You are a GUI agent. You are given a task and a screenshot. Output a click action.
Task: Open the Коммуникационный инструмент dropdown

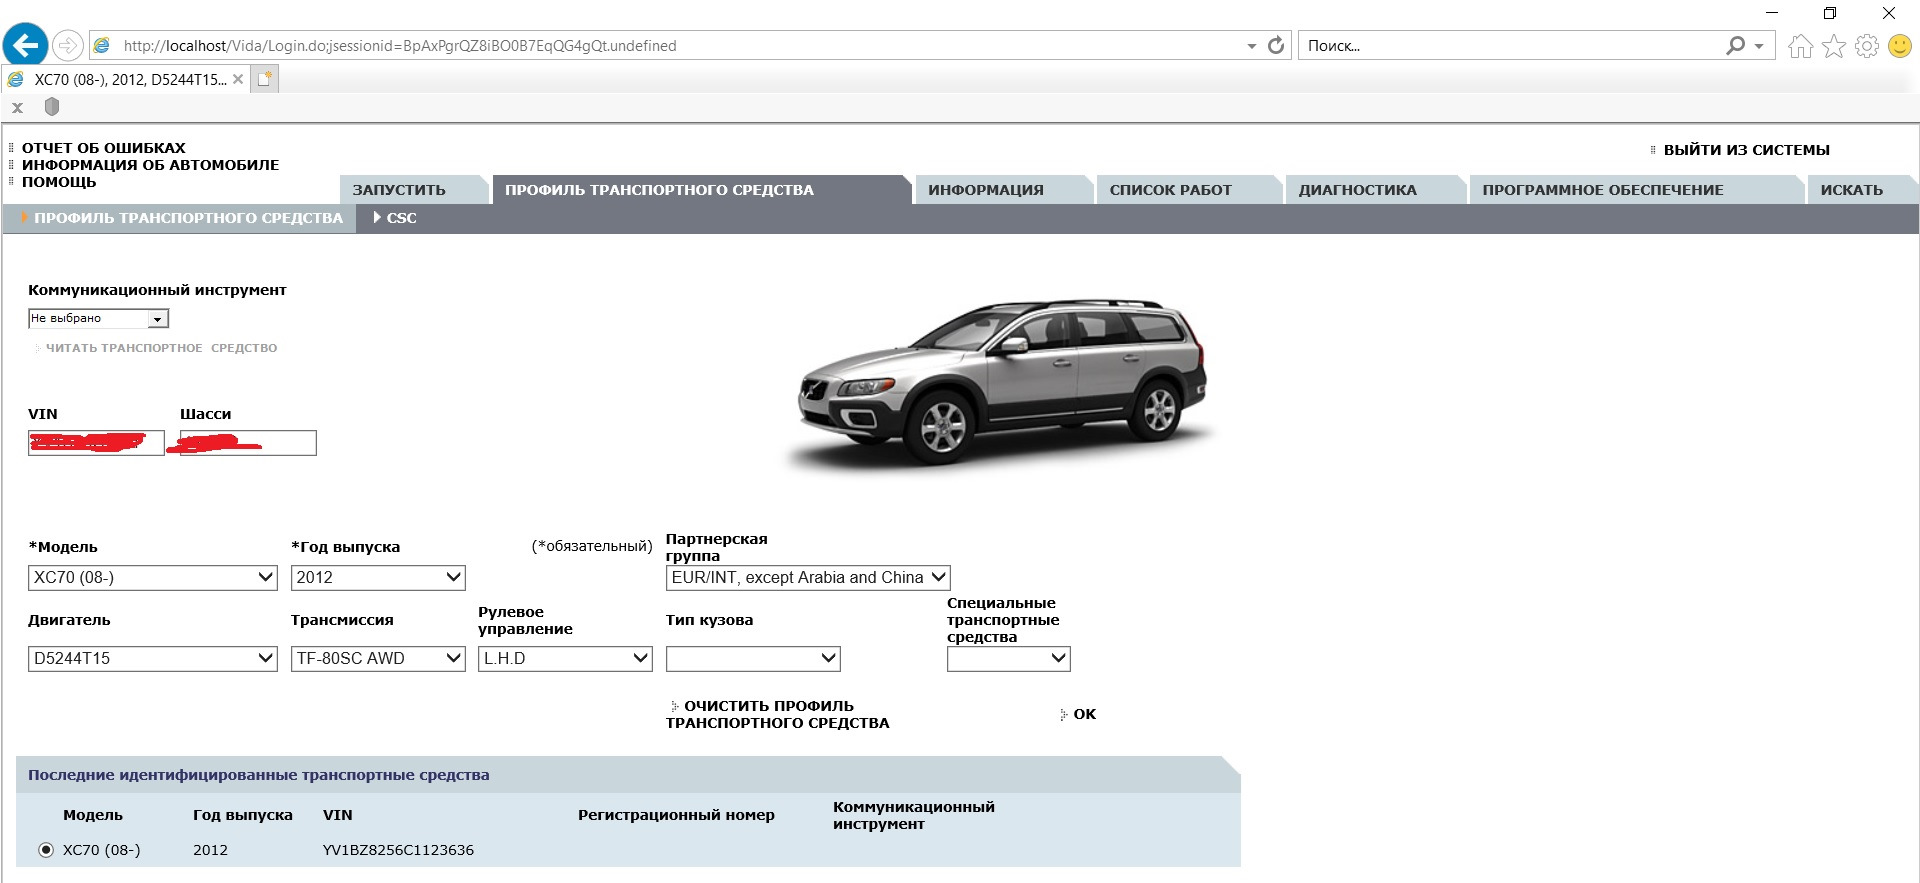tap(98, 318)
